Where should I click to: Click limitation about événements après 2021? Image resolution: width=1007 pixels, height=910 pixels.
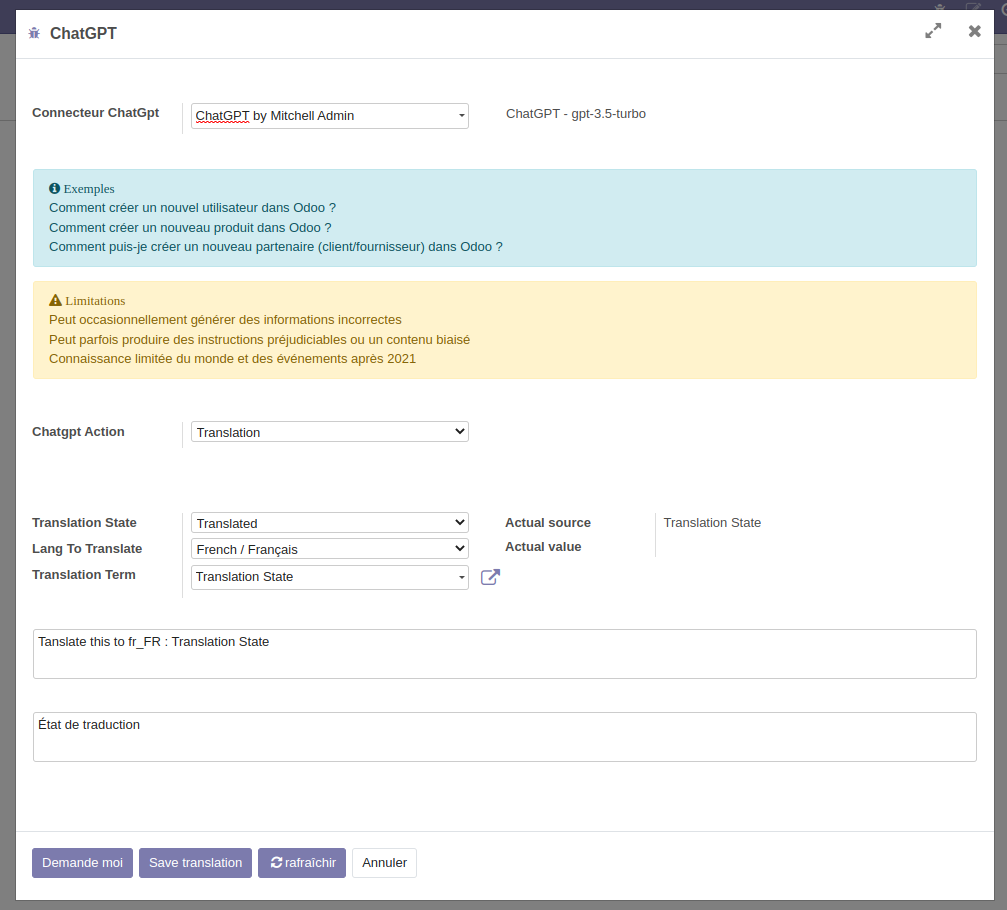click(232, 358)
